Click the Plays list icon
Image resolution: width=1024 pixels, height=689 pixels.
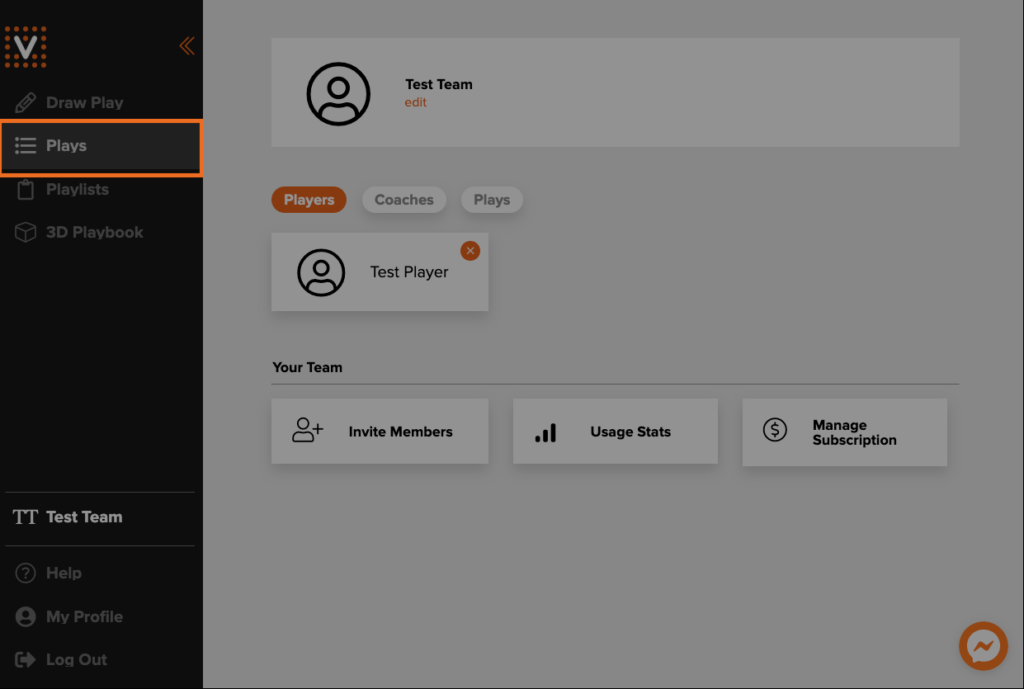point(25,146)
